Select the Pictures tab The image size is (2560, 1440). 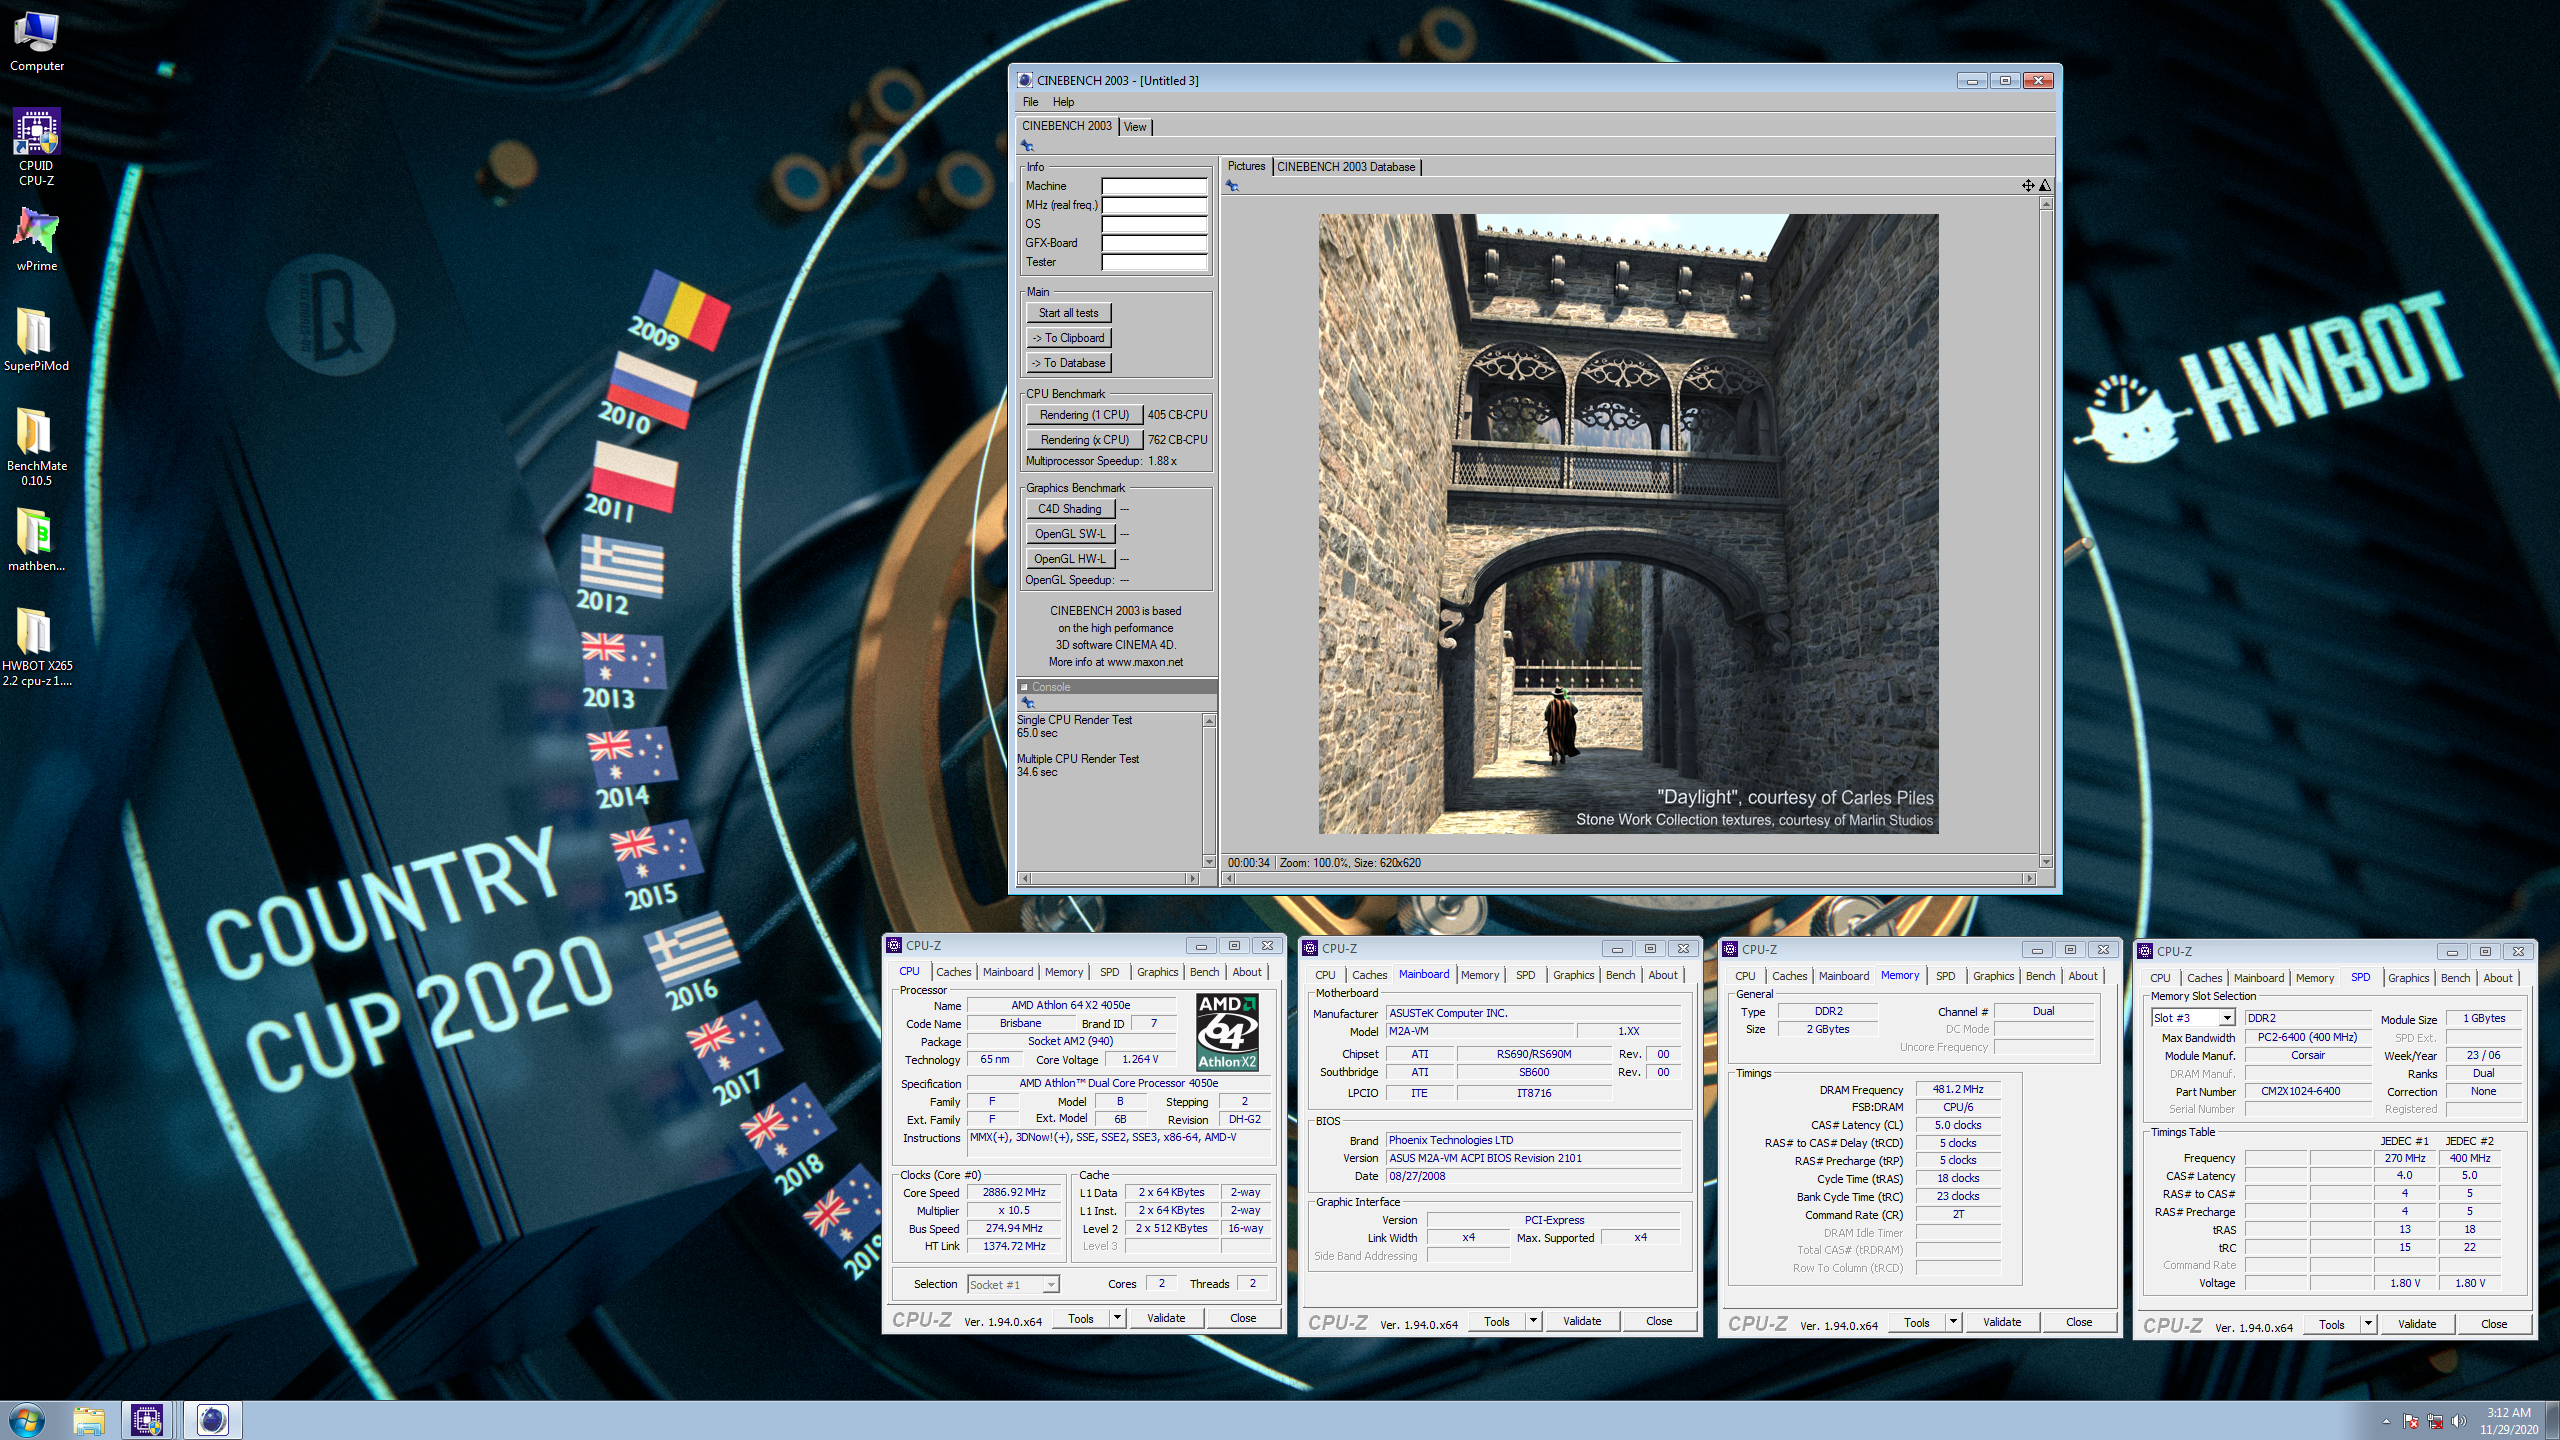pyautogui.click(x=1246, y=166)
